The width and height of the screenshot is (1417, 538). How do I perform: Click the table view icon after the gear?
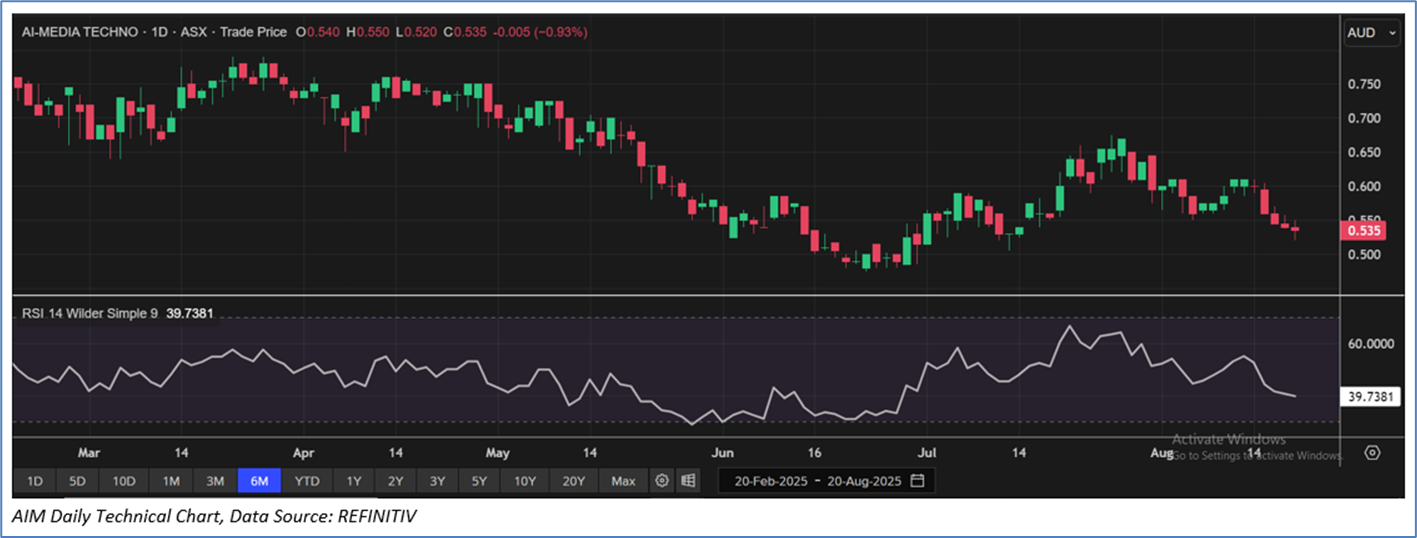tap(688, 481)
